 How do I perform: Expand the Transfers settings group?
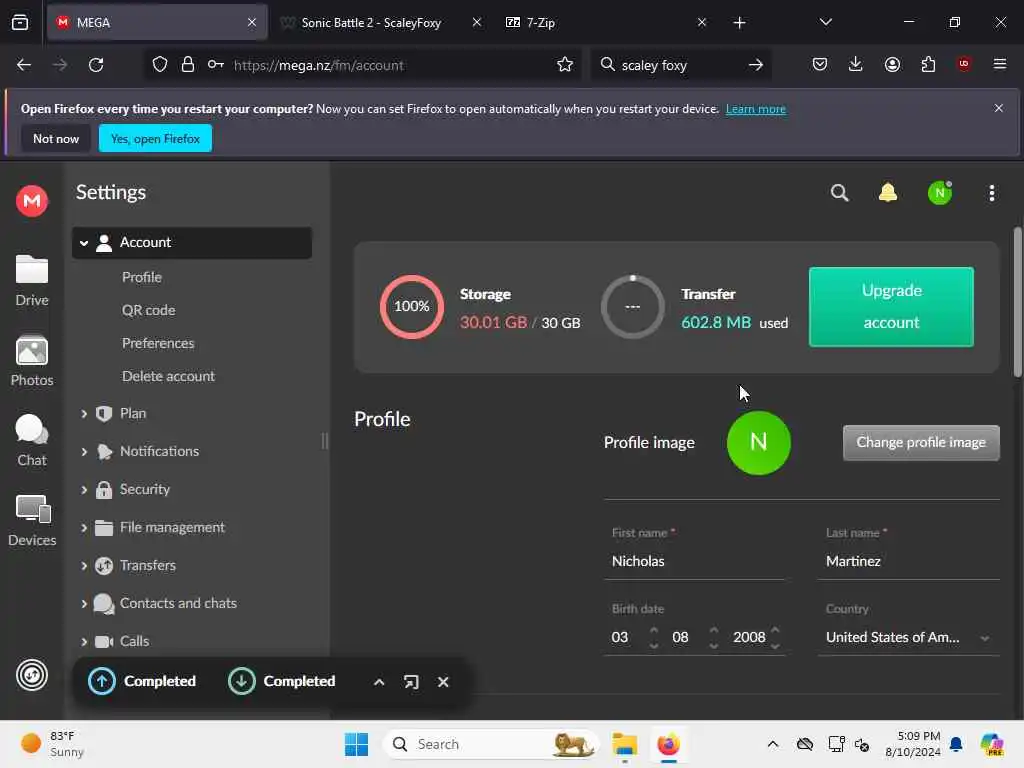[x=84, y=566]
